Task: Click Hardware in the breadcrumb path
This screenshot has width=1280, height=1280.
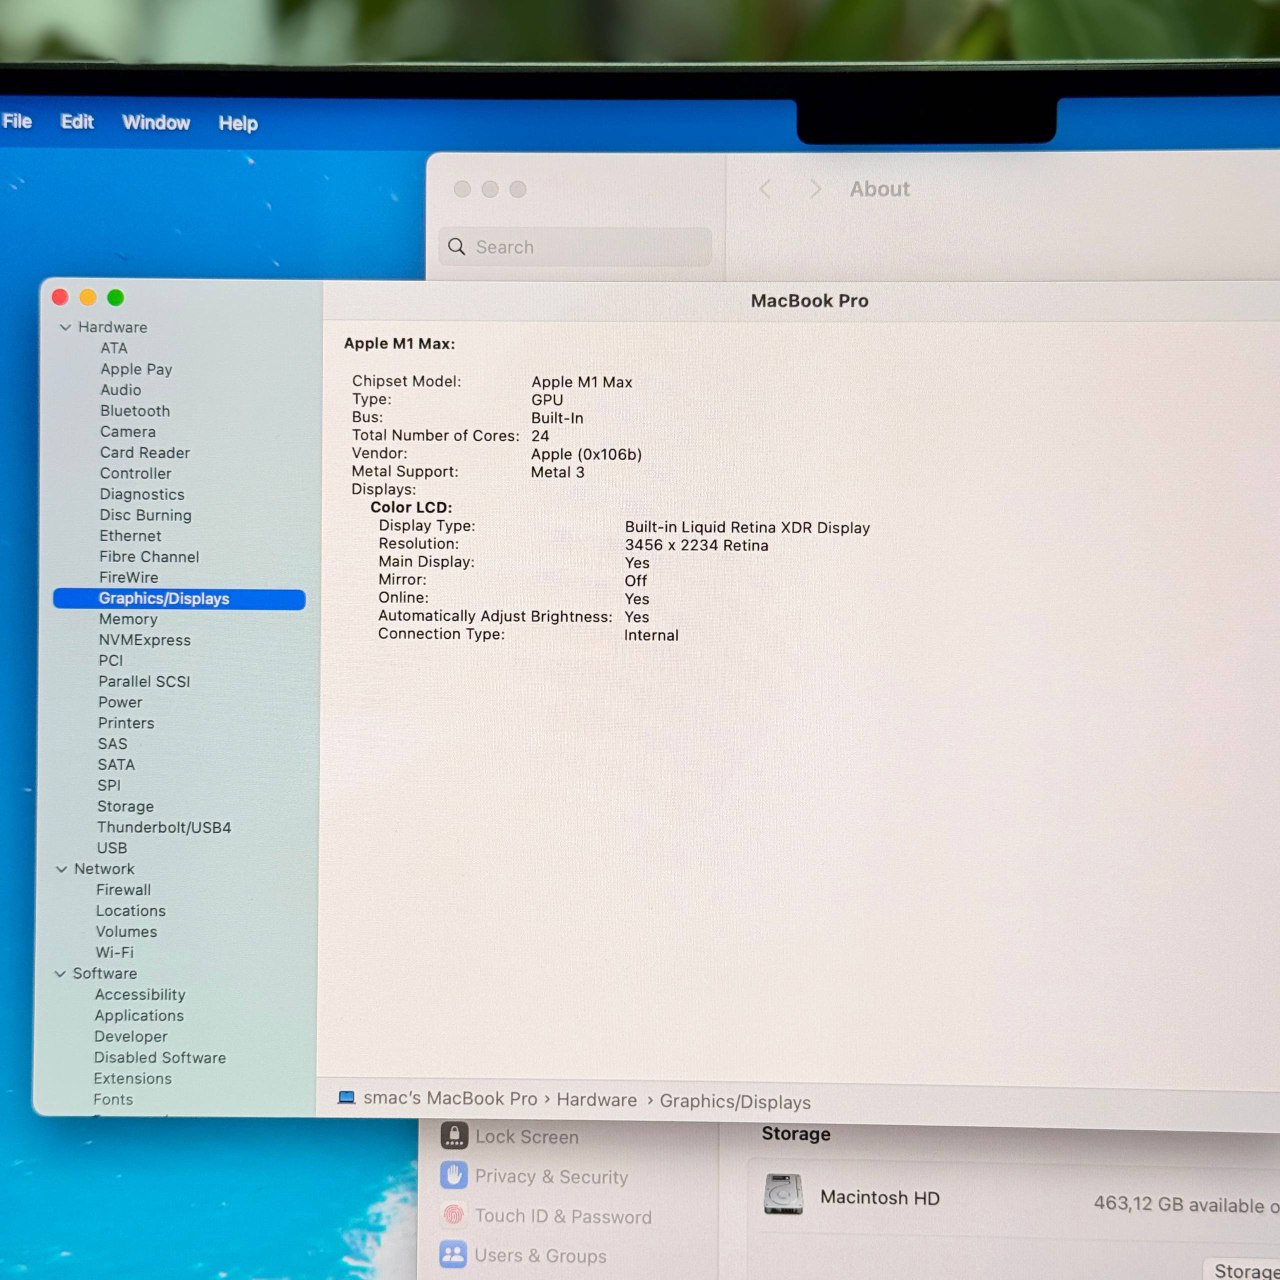Action: pos(596,1100)
